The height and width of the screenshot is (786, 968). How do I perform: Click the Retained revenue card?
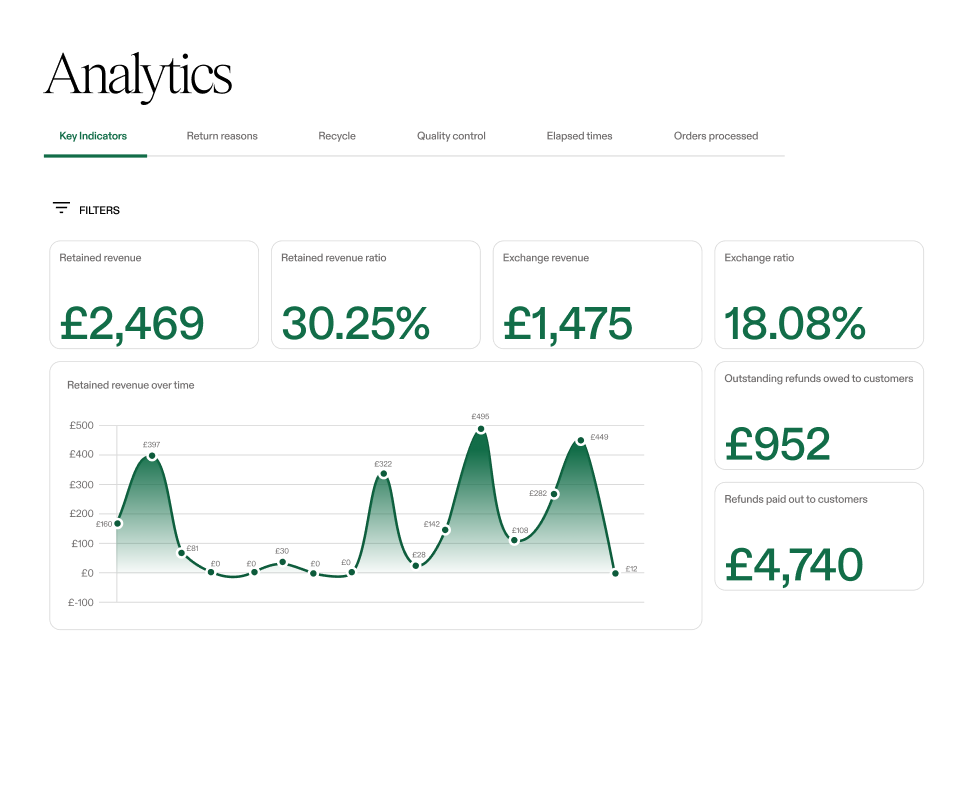(154, 293)
